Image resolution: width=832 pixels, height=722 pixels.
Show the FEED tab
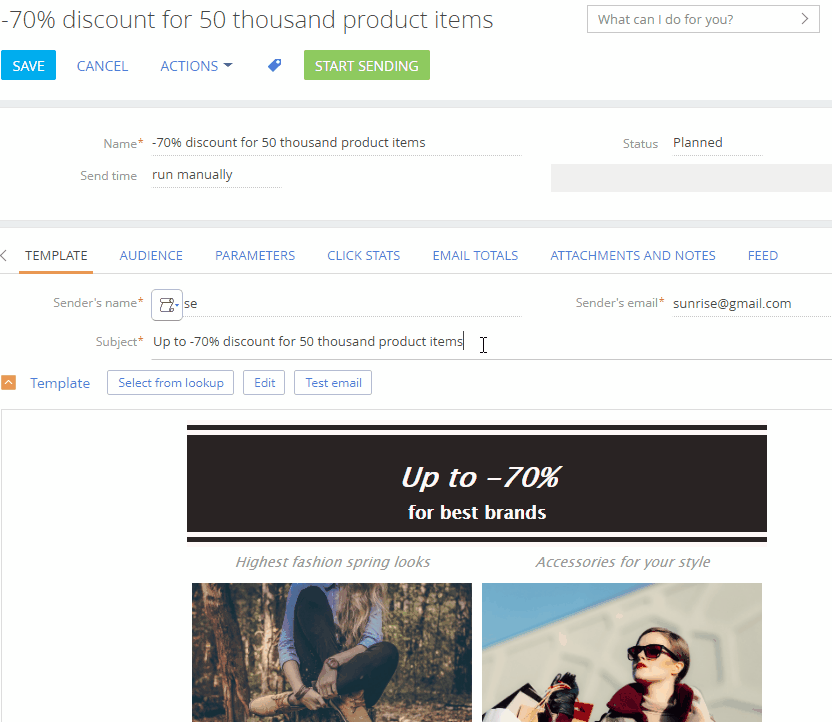click(x=762, y=256)
